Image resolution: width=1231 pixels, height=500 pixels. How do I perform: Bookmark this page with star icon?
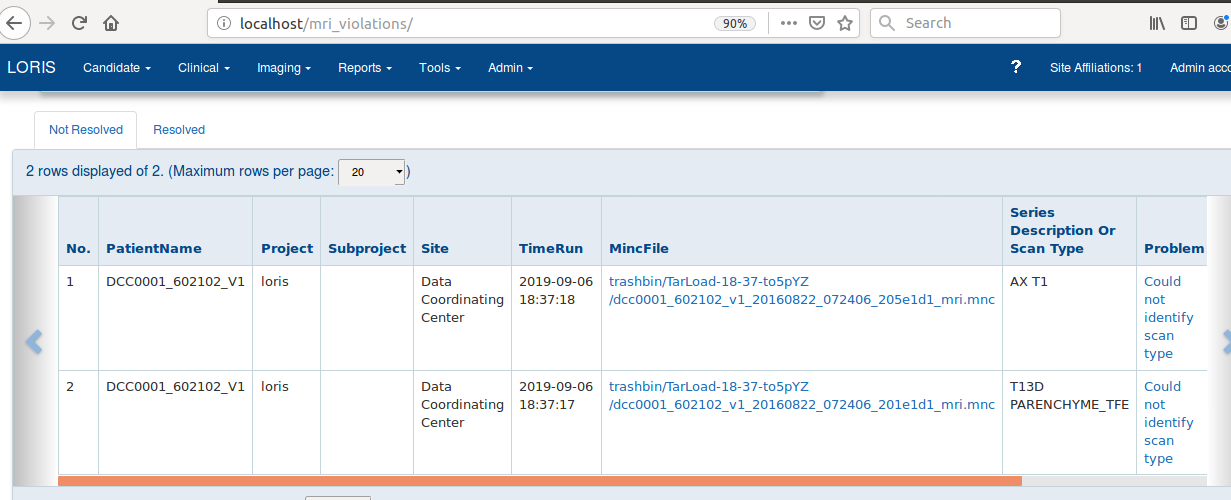[x=845, y=23]
